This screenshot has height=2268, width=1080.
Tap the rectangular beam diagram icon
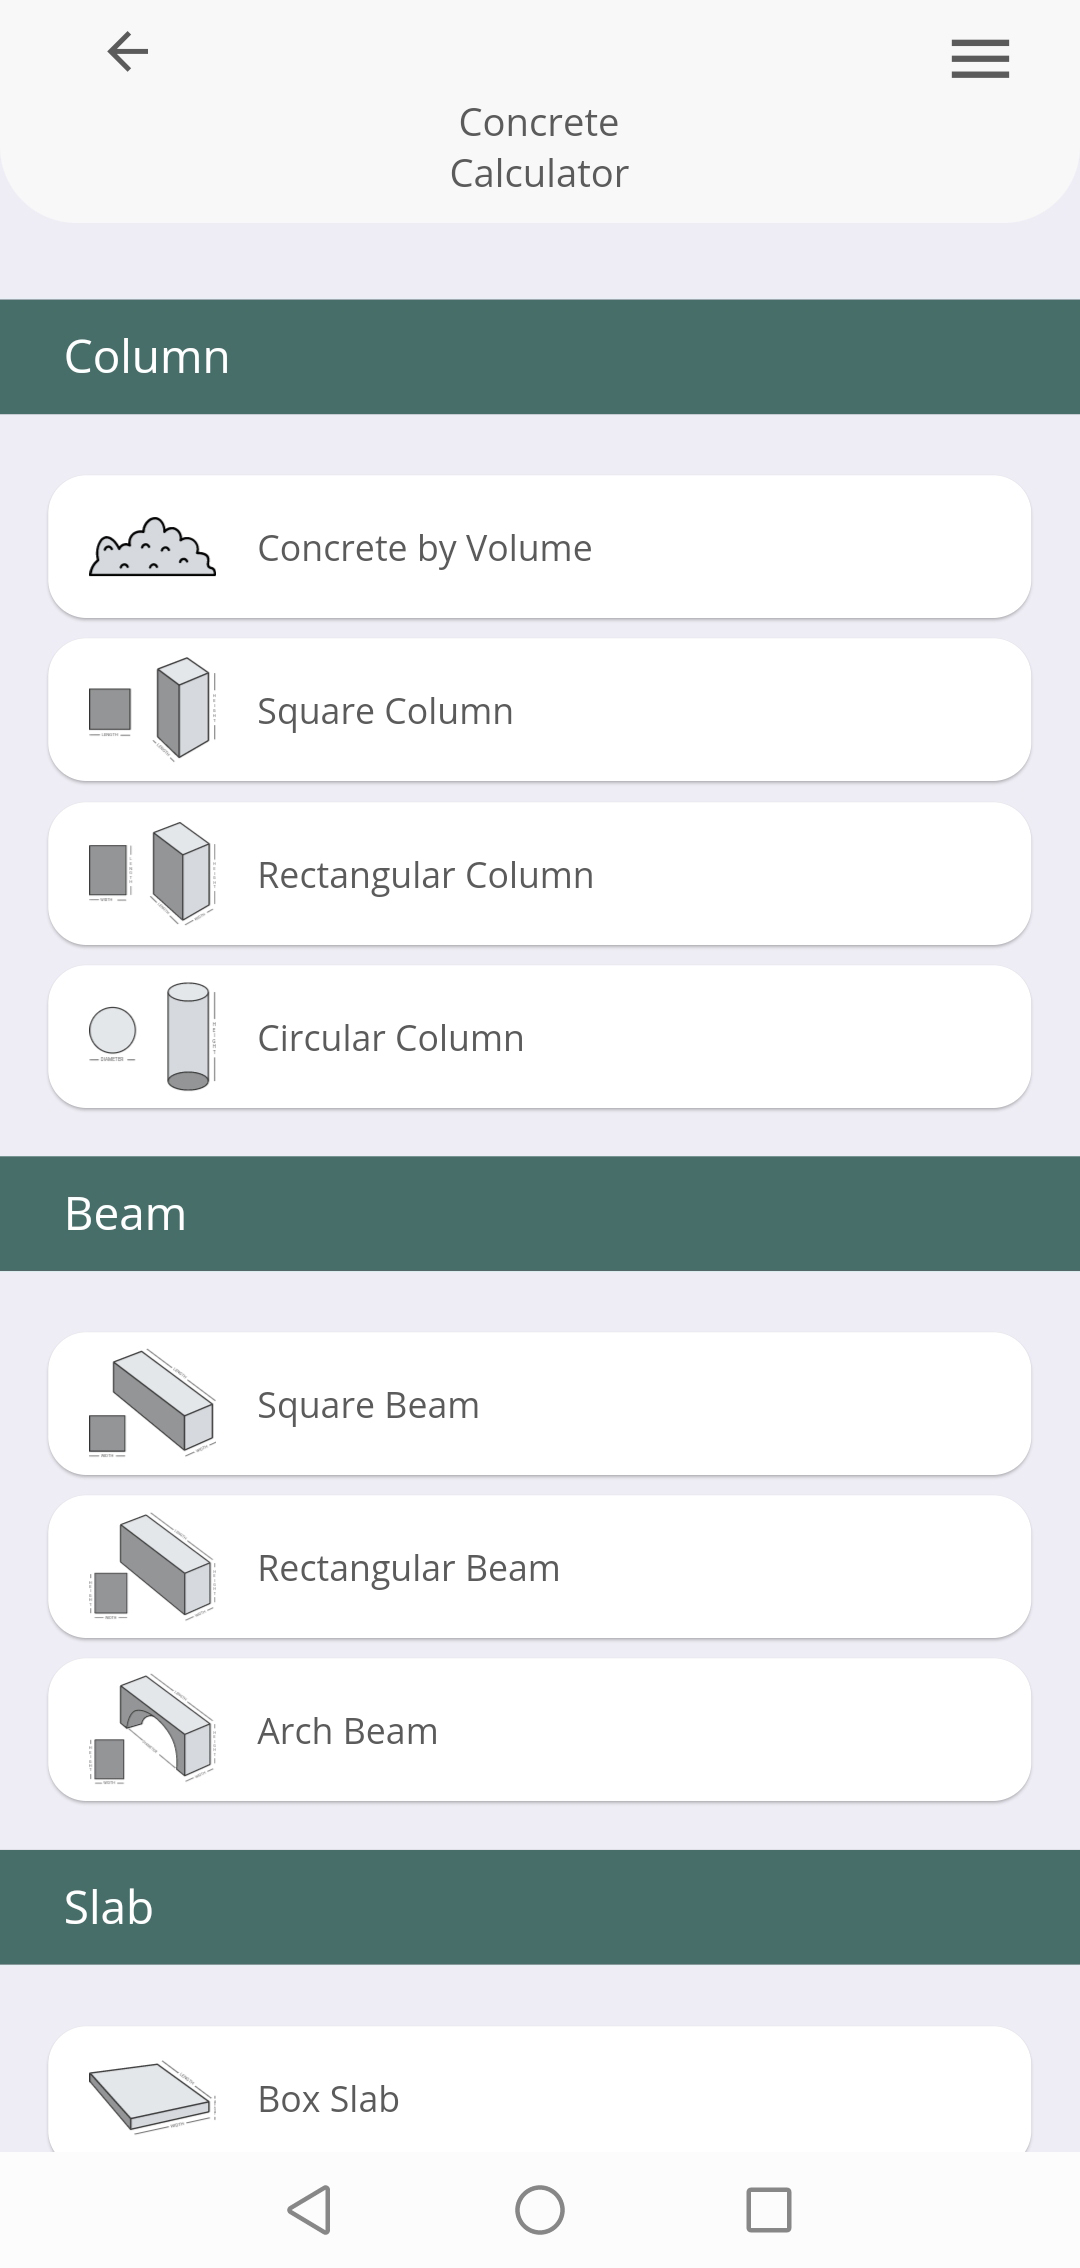click(x=152, y=1567)
